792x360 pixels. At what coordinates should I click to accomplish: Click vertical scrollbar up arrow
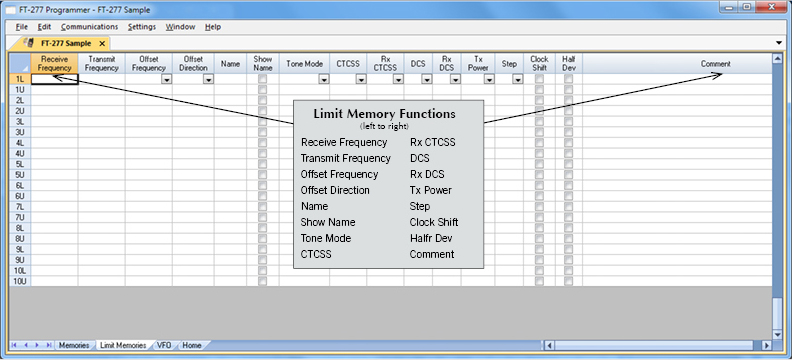pyautogui.click(x=777, y=59)
